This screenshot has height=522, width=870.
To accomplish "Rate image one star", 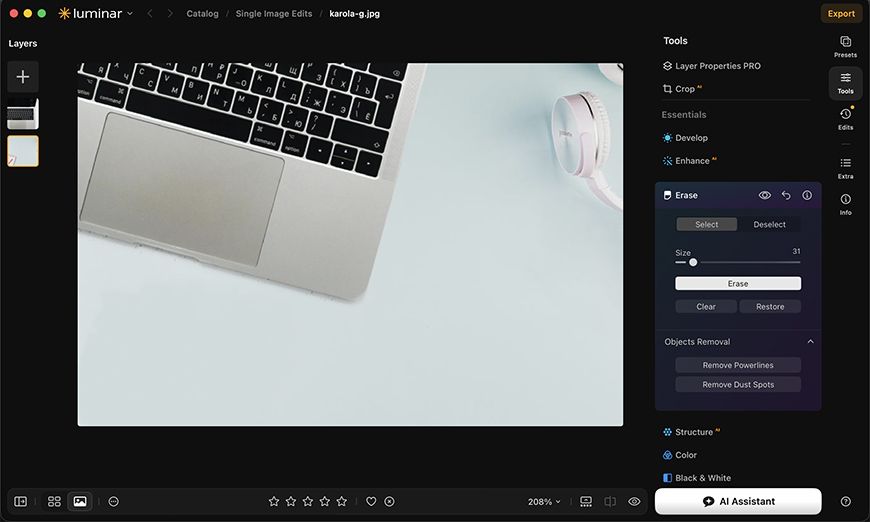I will tap(274, 501).
